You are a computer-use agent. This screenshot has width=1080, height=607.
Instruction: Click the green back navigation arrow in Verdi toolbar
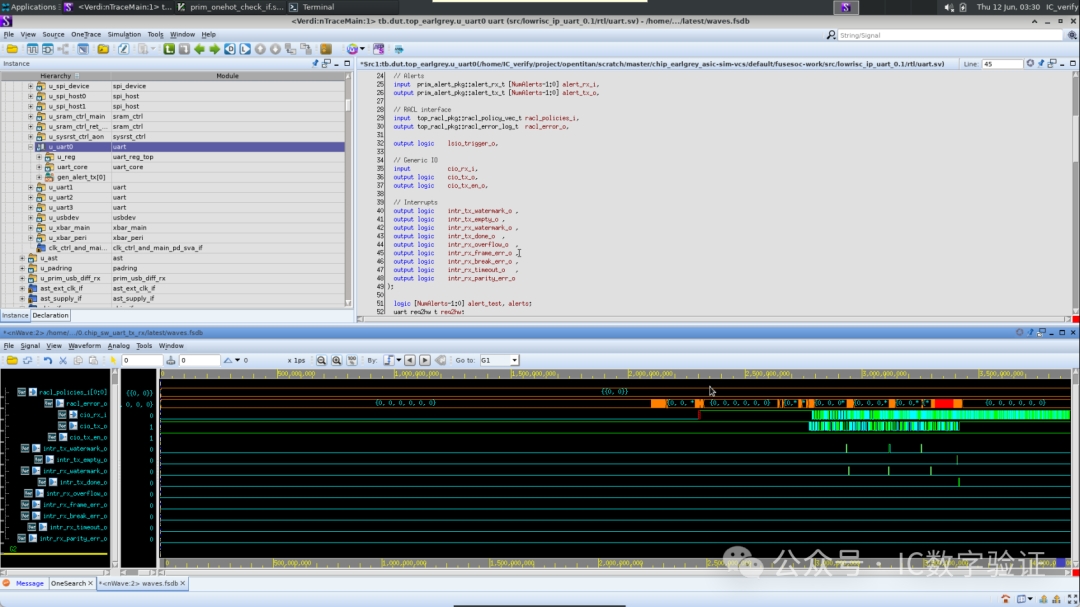(199, 47)
